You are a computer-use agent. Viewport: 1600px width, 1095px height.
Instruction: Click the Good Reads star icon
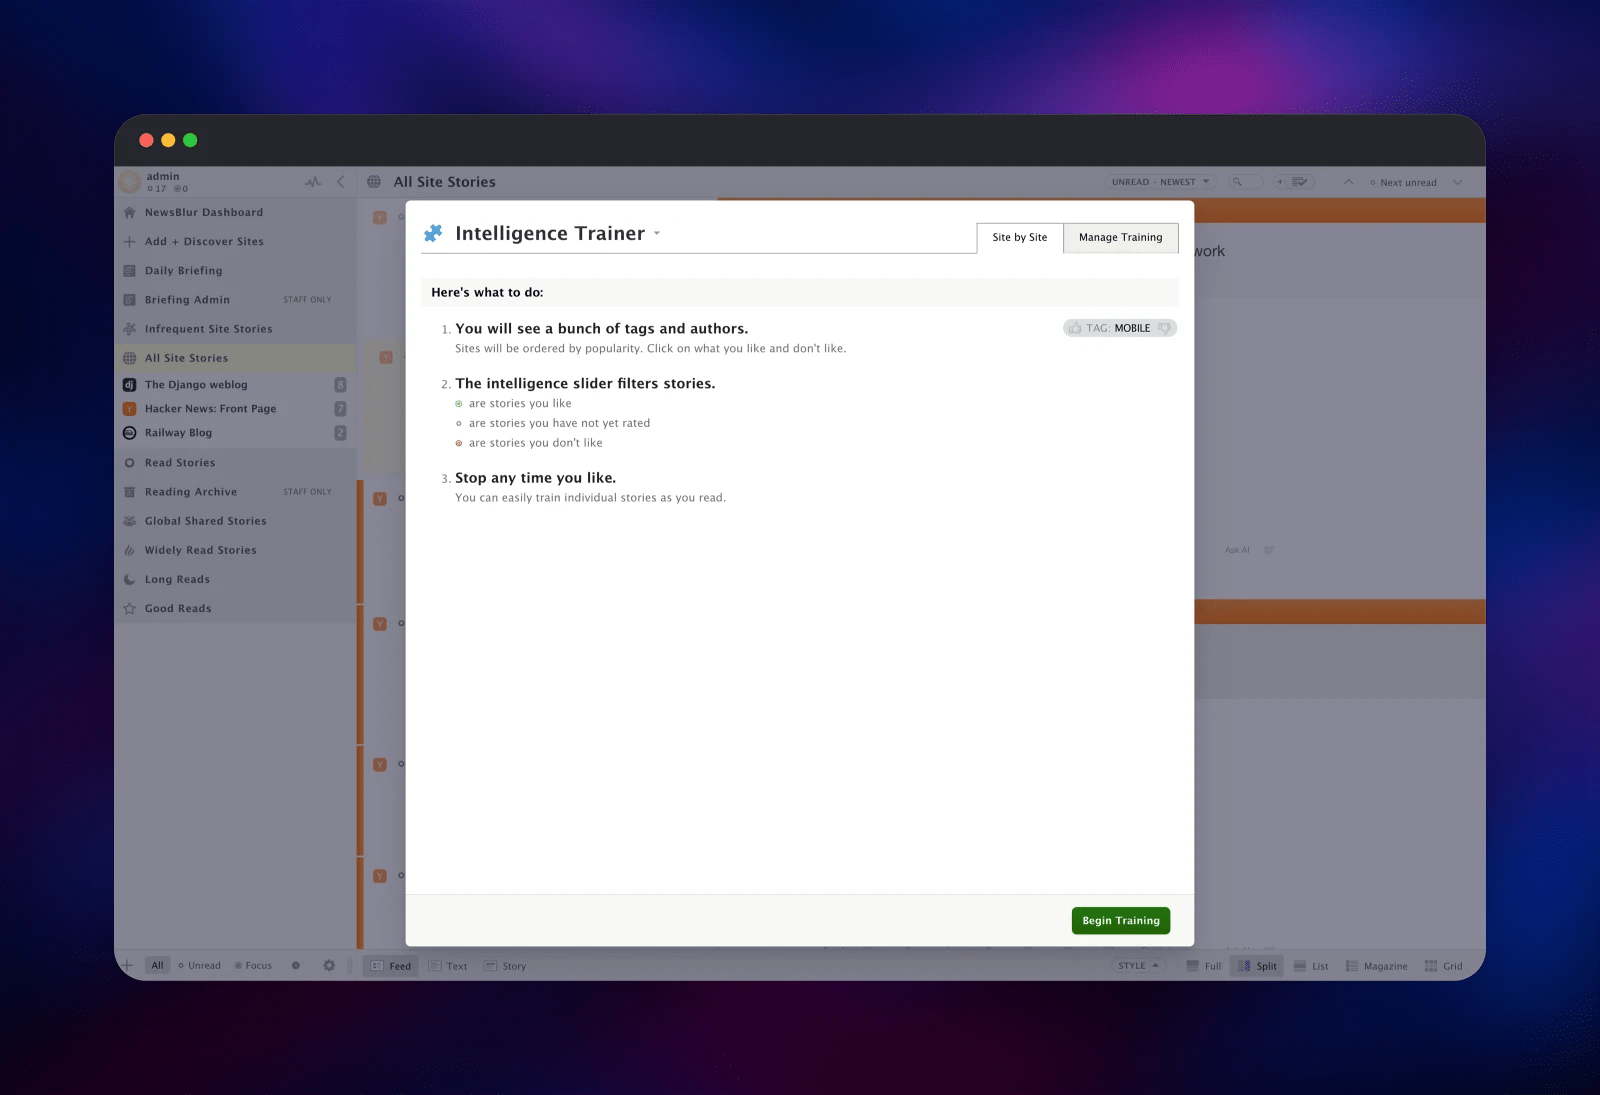click(x=129, y=607)
